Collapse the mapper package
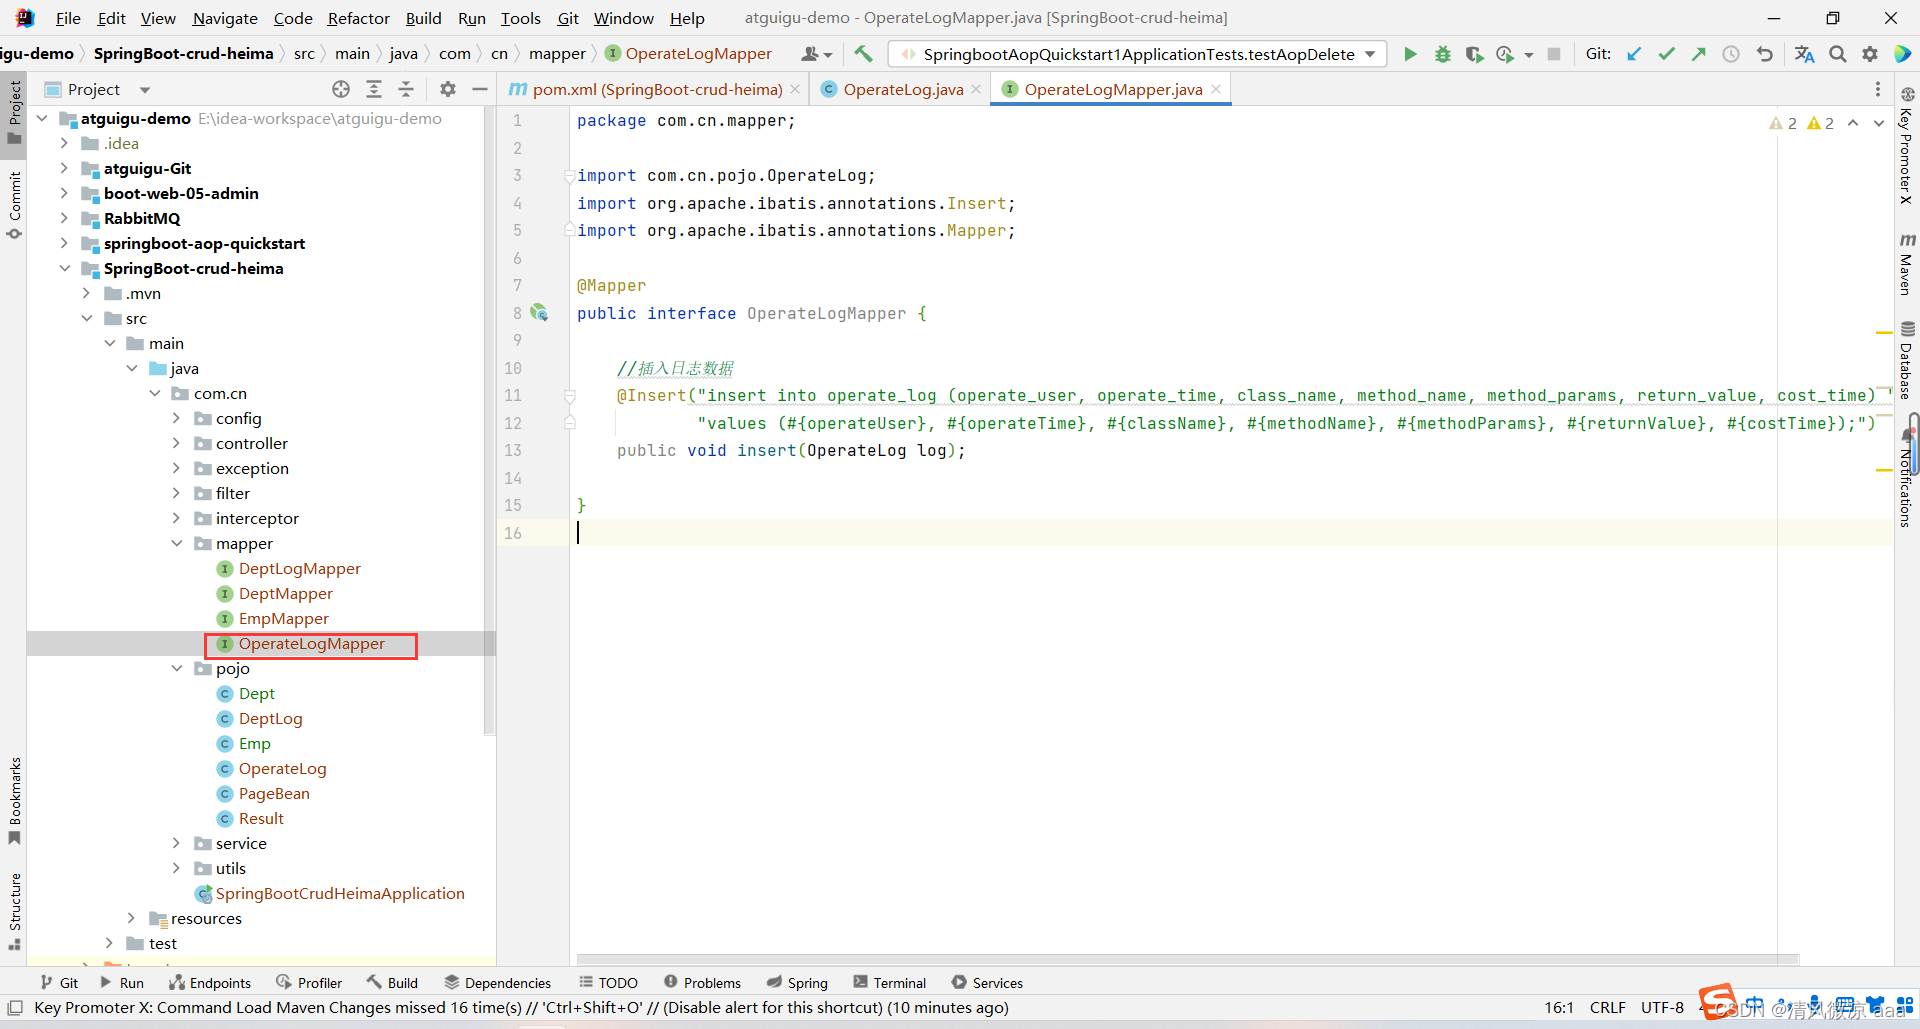Image resolution: width=1920 pixels, height=1029 pixels. [x=177, y=543]
